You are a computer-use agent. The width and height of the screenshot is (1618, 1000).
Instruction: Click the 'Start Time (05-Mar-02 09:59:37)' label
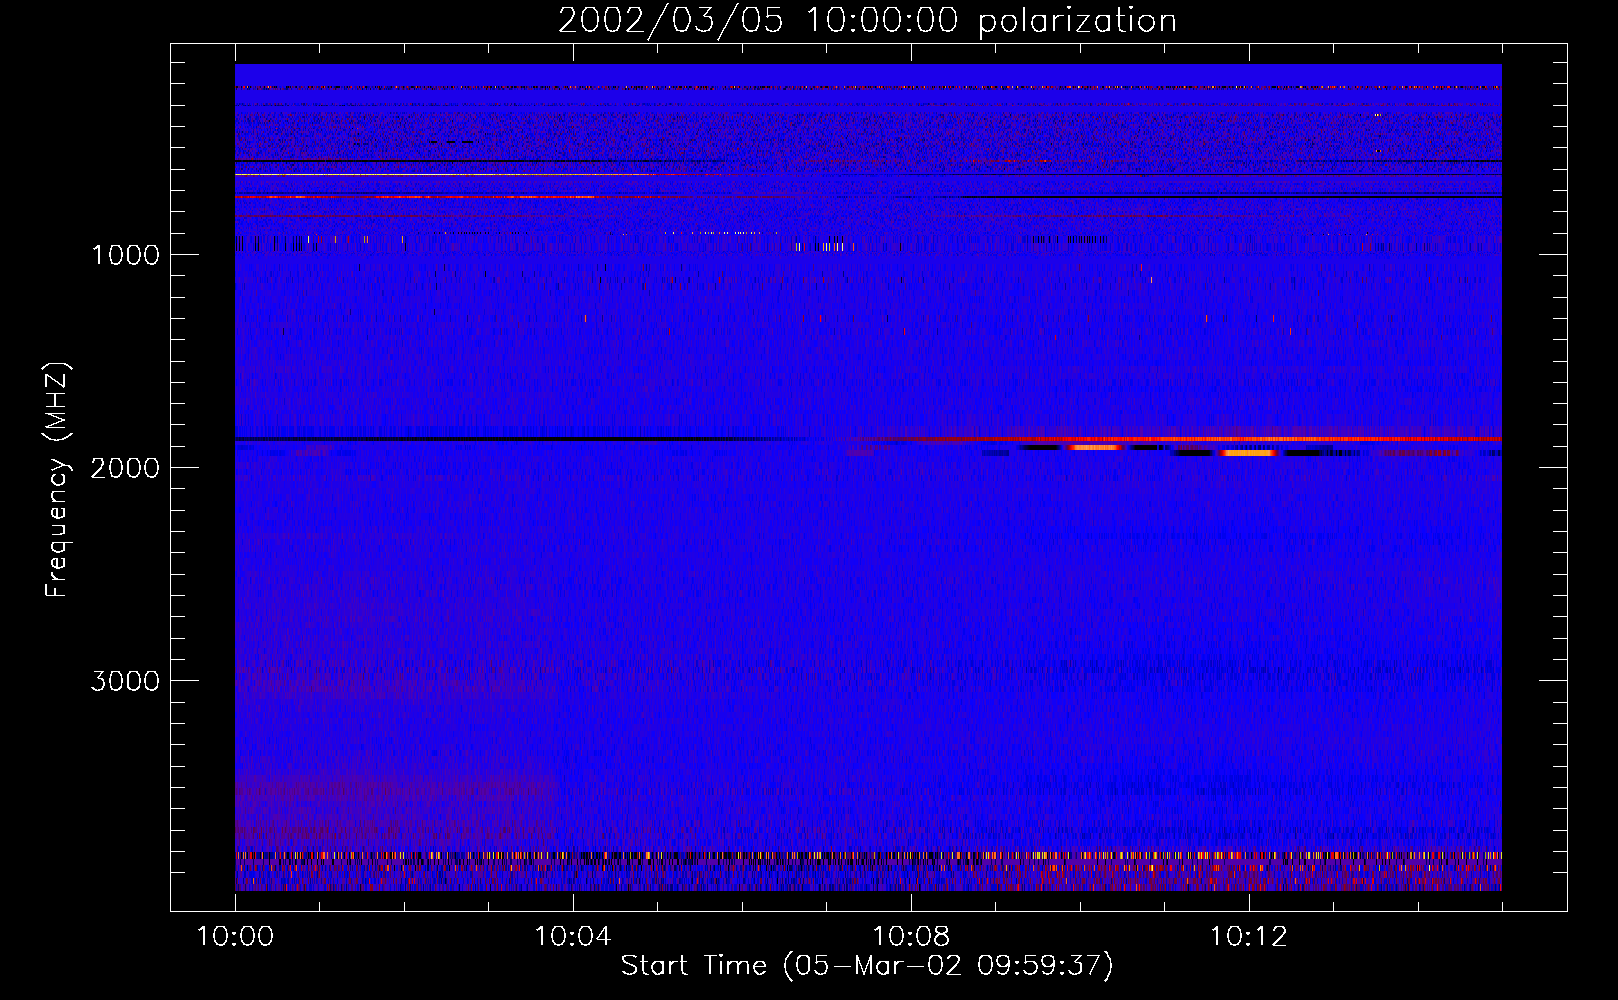click(x=867, y=966)
